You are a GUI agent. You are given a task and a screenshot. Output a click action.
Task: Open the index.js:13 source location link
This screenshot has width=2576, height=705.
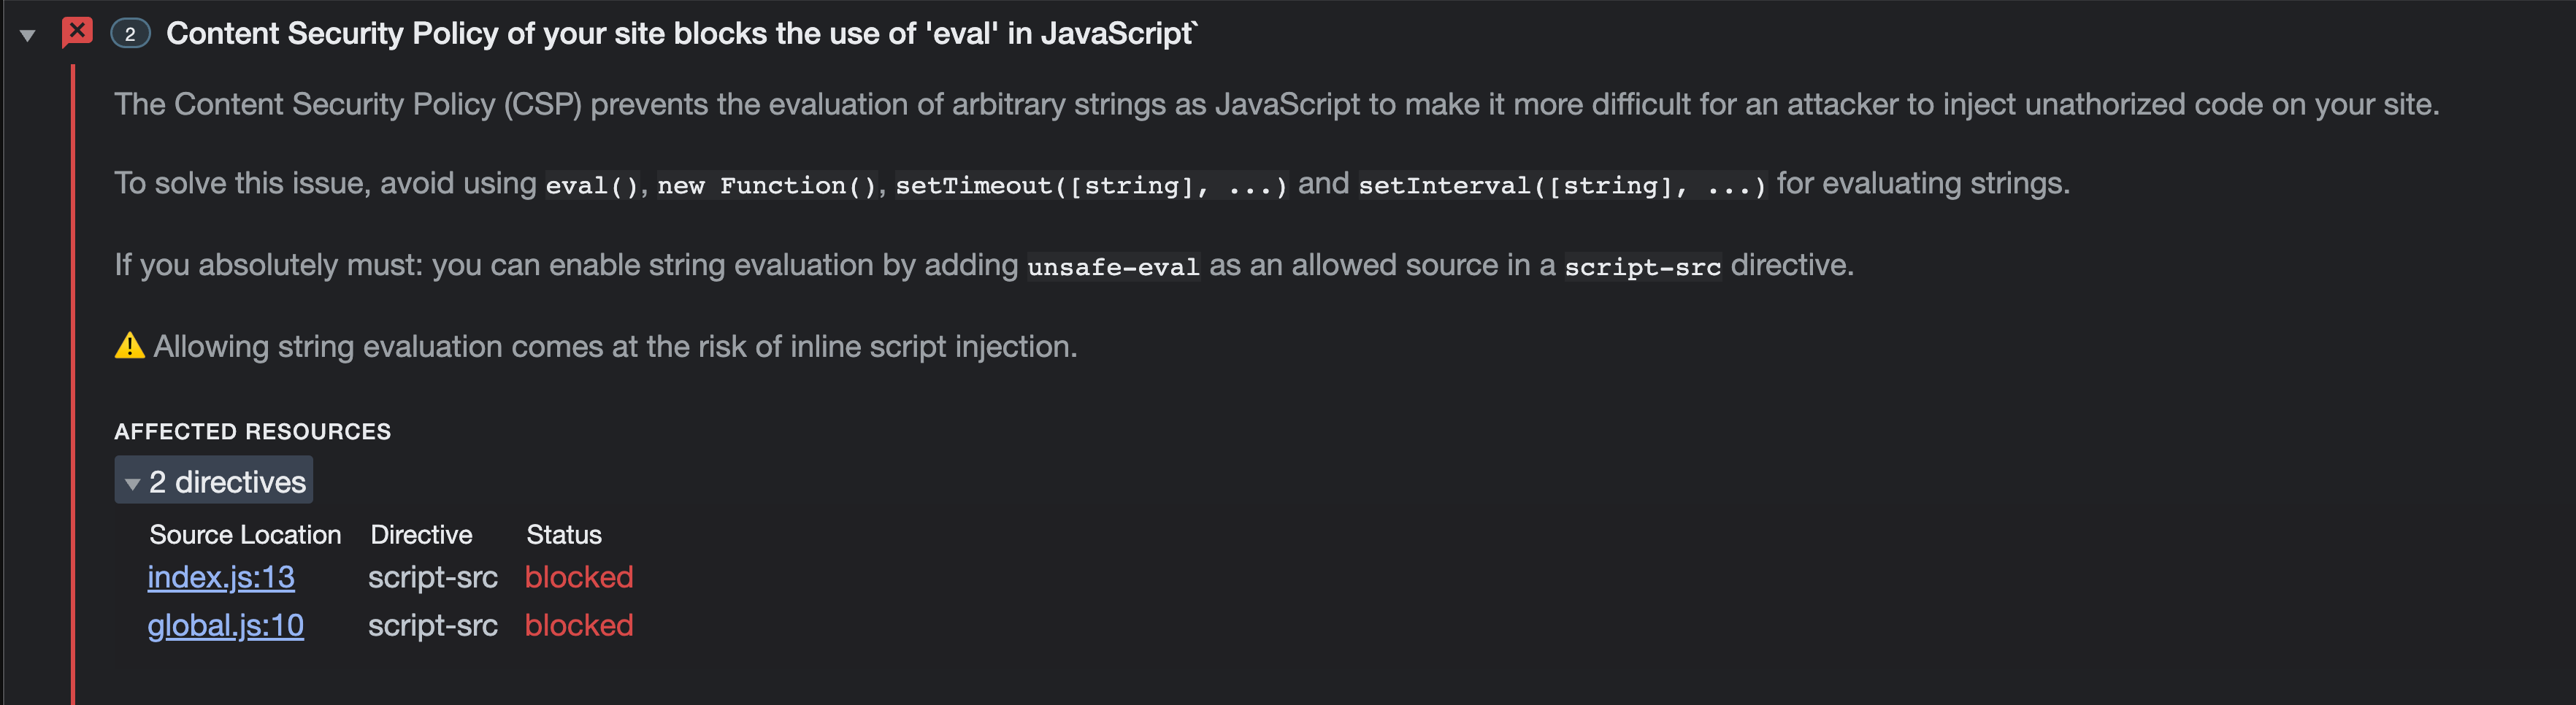pyautogui.click(x=220, y=577)
